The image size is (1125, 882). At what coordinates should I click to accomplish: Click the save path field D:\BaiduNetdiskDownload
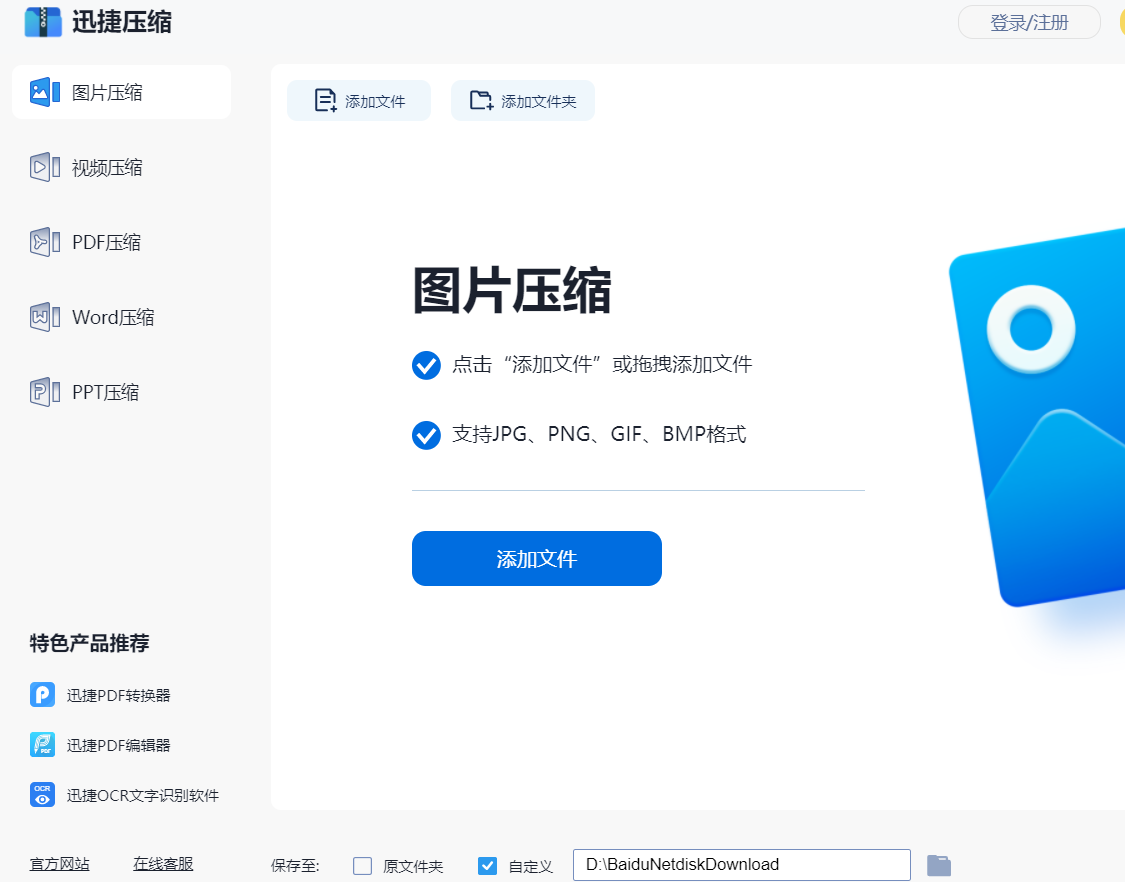[x=741, y=865]
